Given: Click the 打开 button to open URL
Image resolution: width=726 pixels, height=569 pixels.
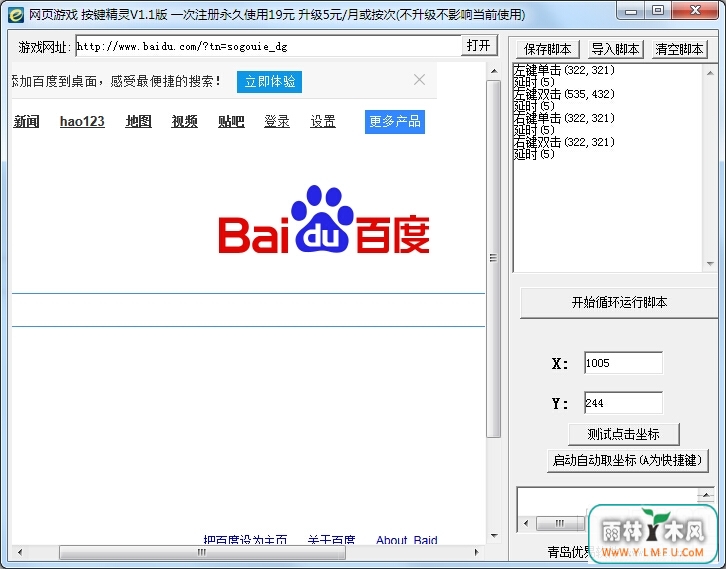Looking at the screenshot, I should click(479, 45).
